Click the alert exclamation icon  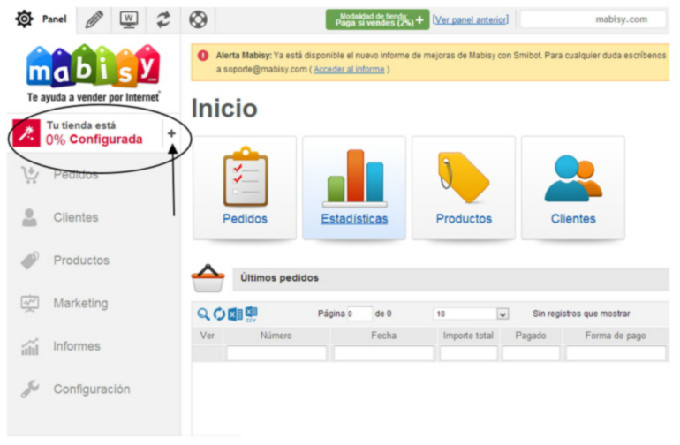tap(203, 55)
